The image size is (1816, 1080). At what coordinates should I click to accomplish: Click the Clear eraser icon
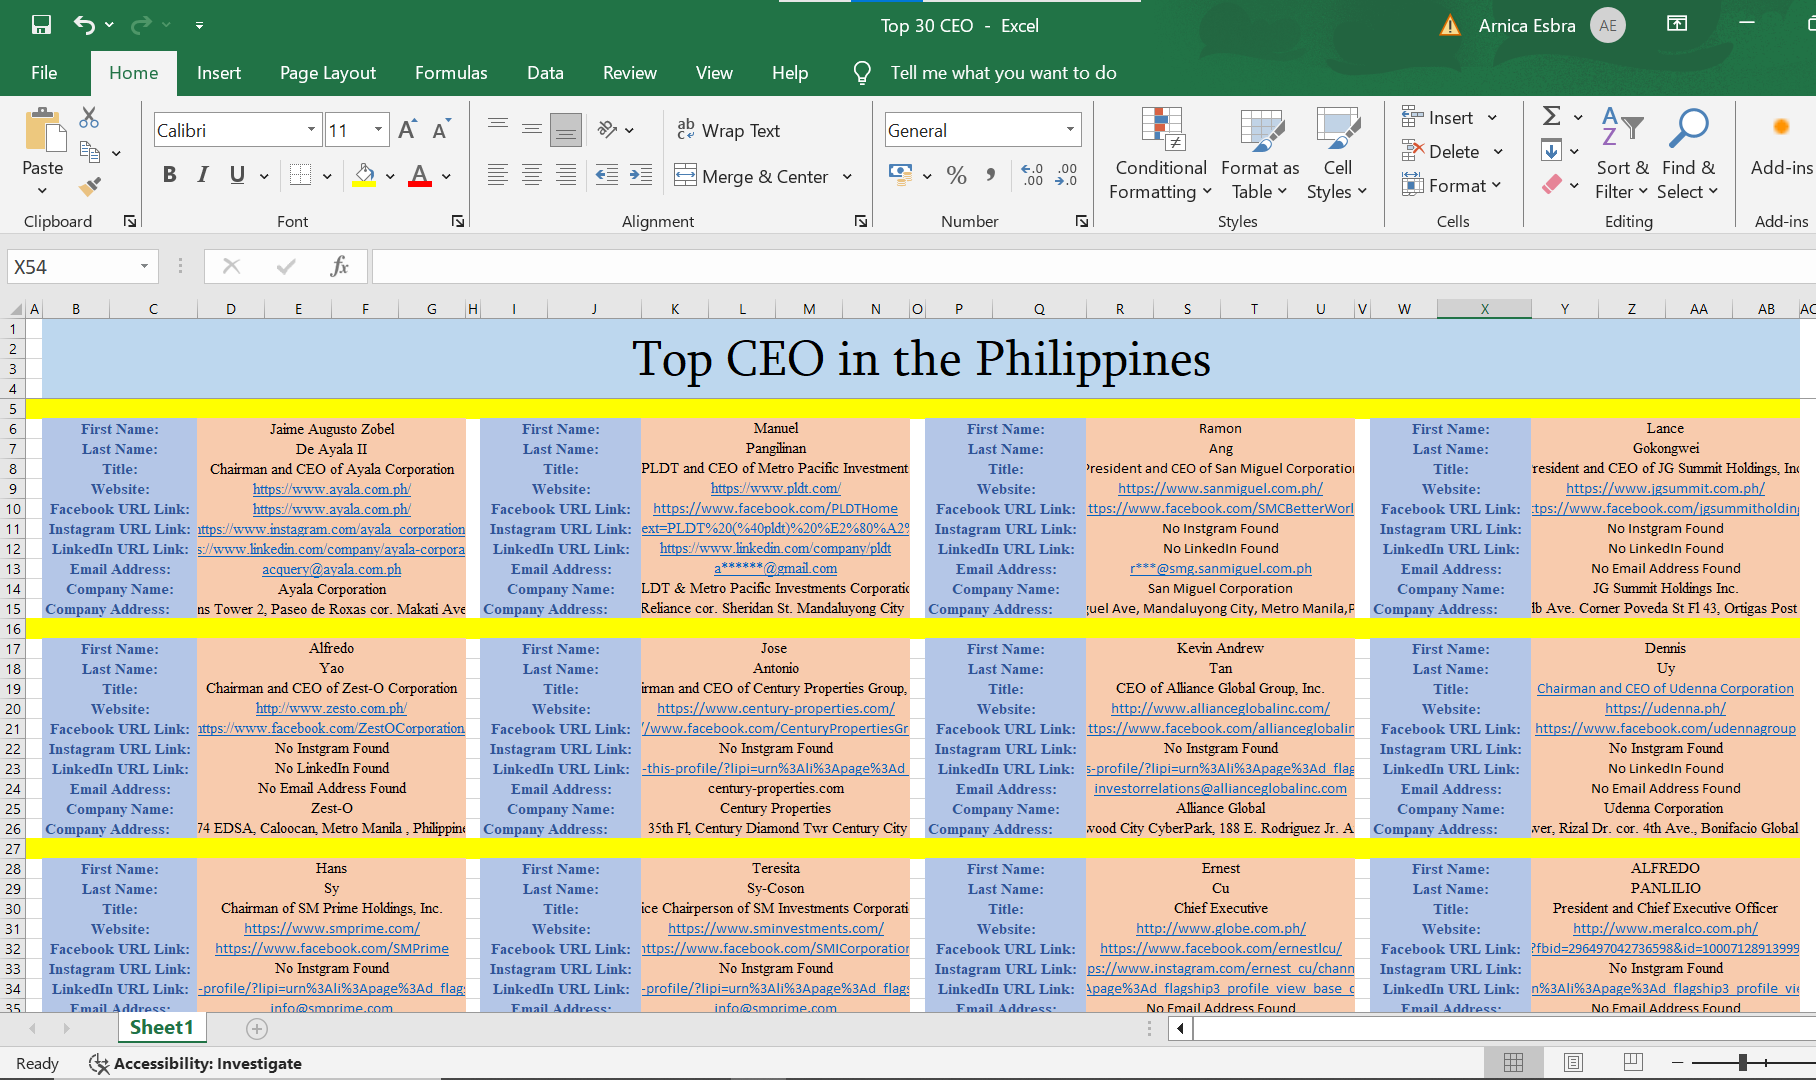pos(1552,185)
